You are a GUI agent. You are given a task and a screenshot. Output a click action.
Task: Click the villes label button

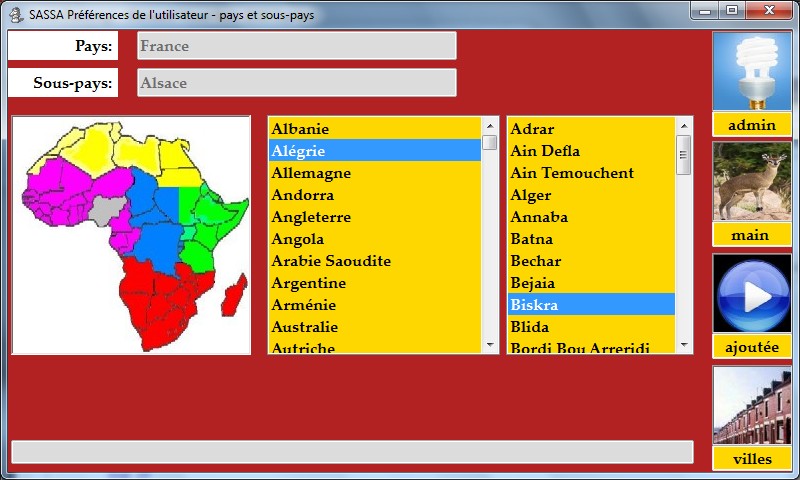pyautogui.click(x=752, y=459)
